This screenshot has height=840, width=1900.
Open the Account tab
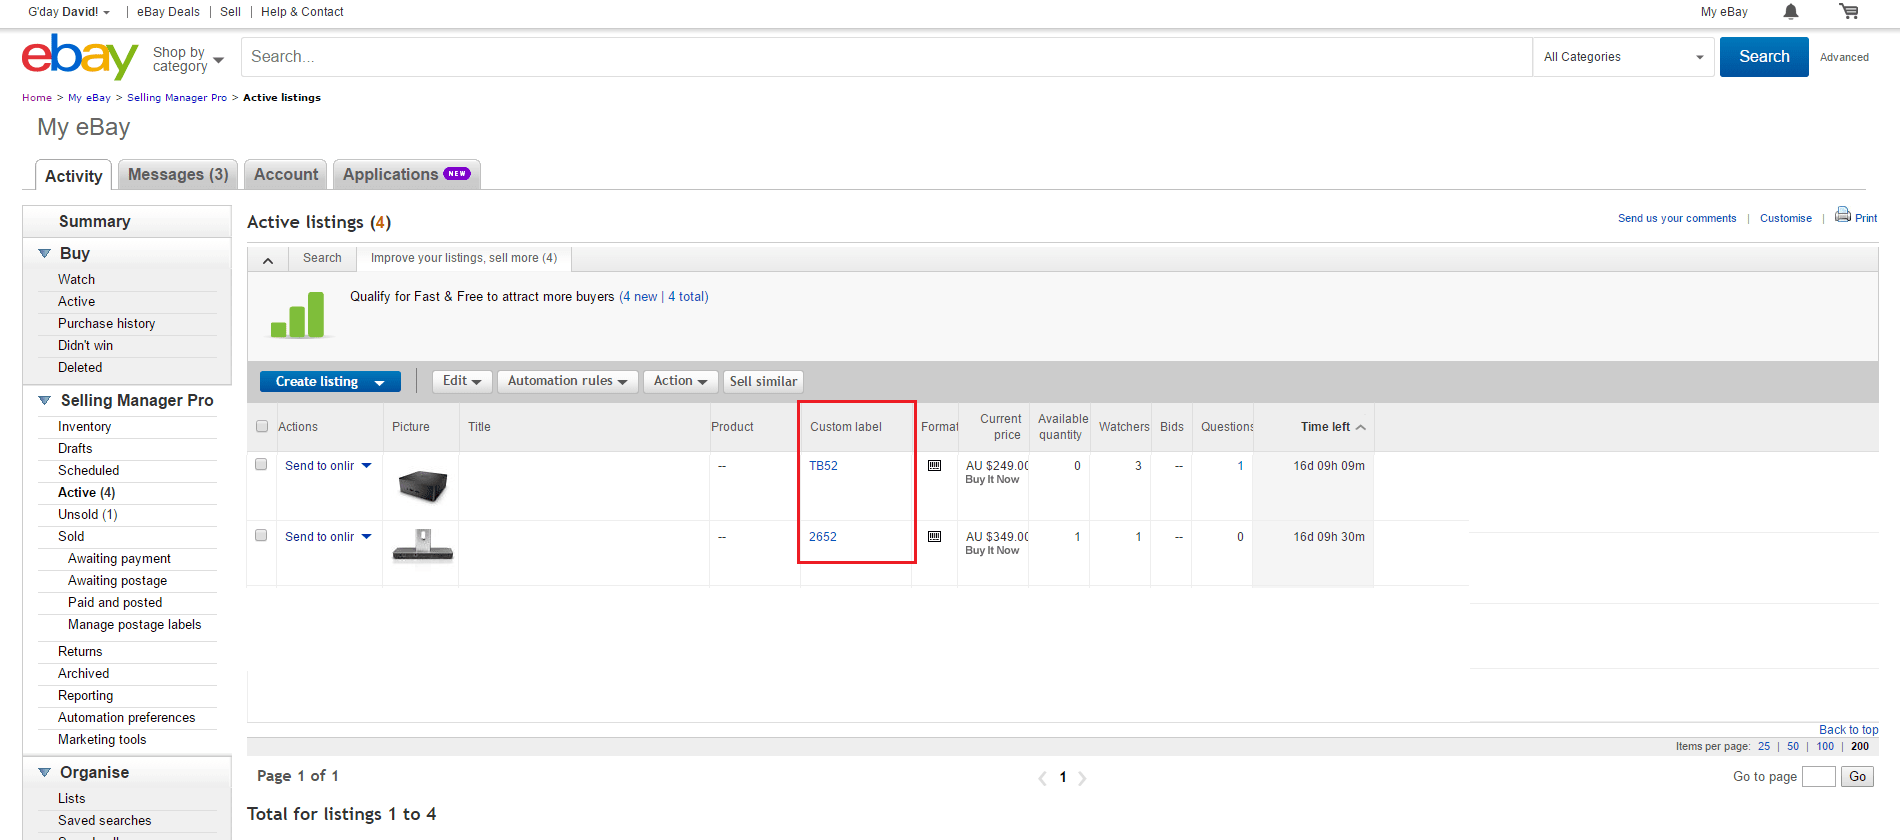point(286,174)
